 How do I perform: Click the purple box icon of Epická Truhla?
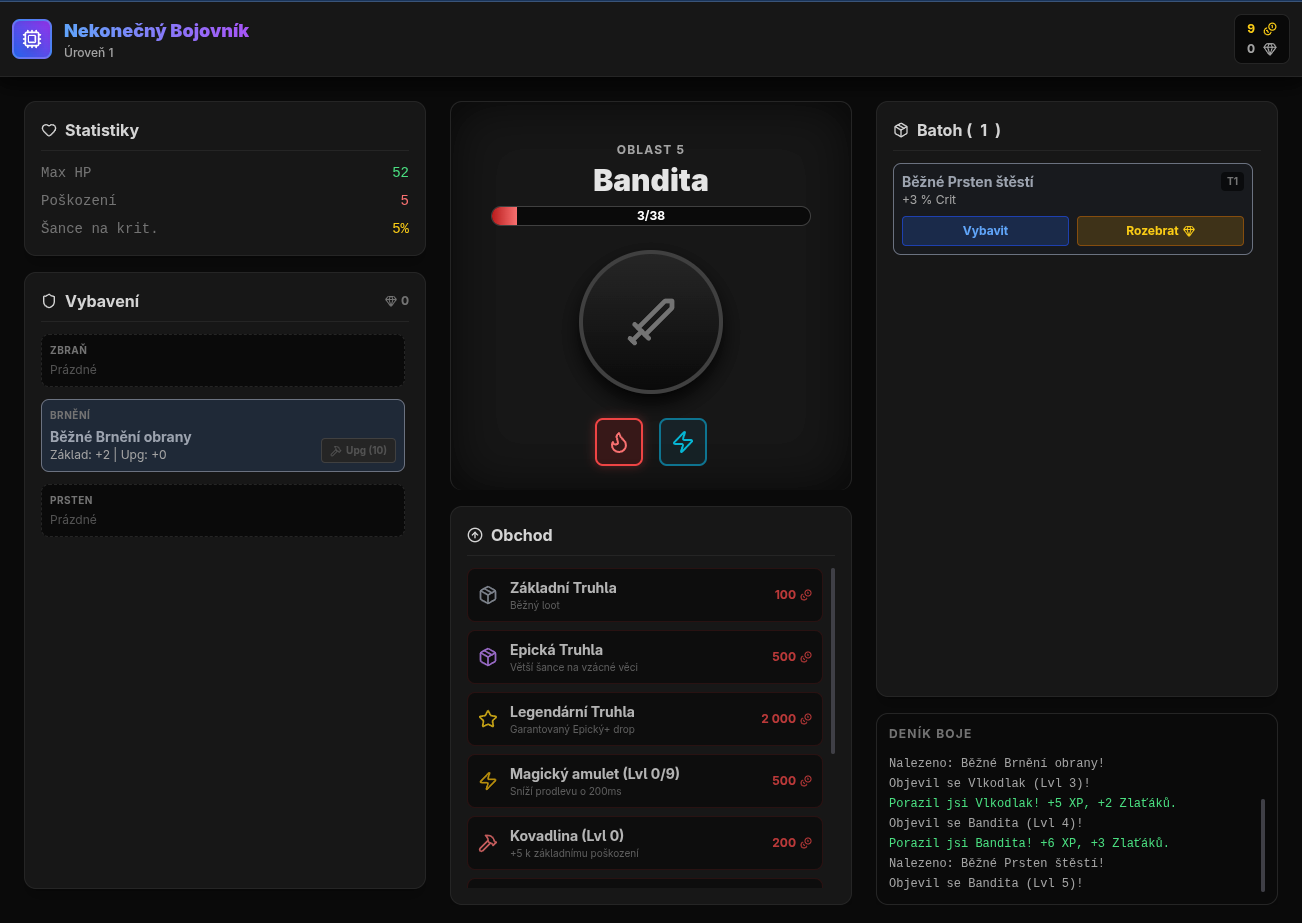point(488,657)
